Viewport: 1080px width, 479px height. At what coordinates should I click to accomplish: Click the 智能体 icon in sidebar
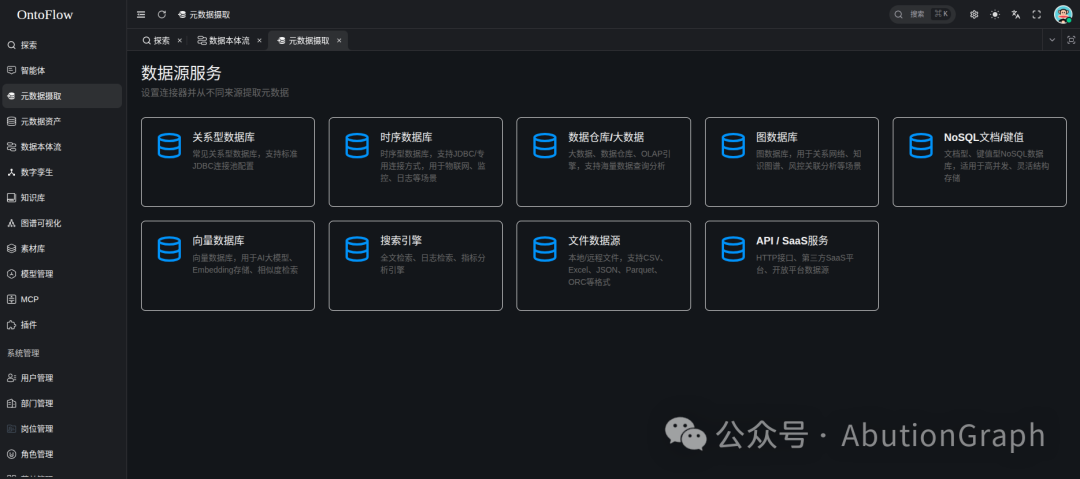[x=11, y=70]
